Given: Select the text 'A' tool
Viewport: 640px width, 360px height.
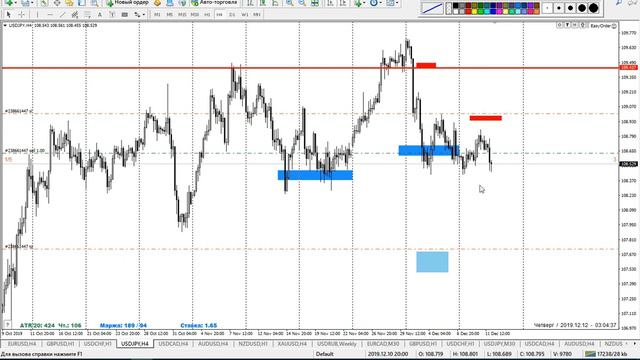Looking at the screenshot, I should coord(100,15).
